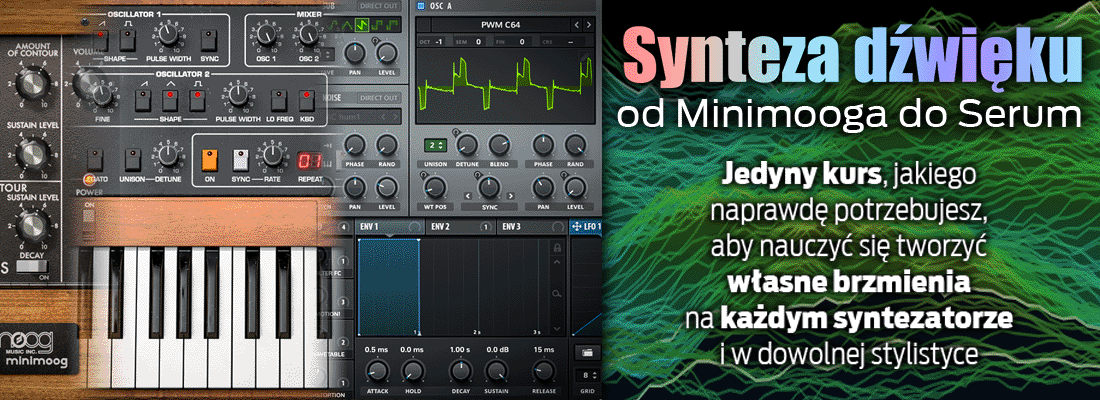Switch to the ENV 2 tab
The height and width of the screenshot is (400, 1100).
coord(460,227)
